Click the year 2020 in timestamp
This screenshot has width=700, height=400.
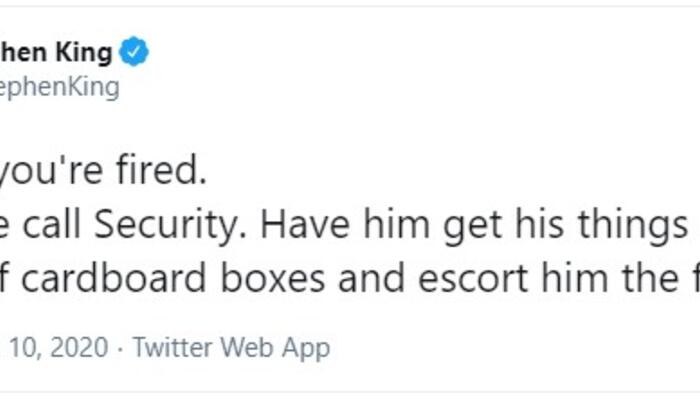click(76, 347)
